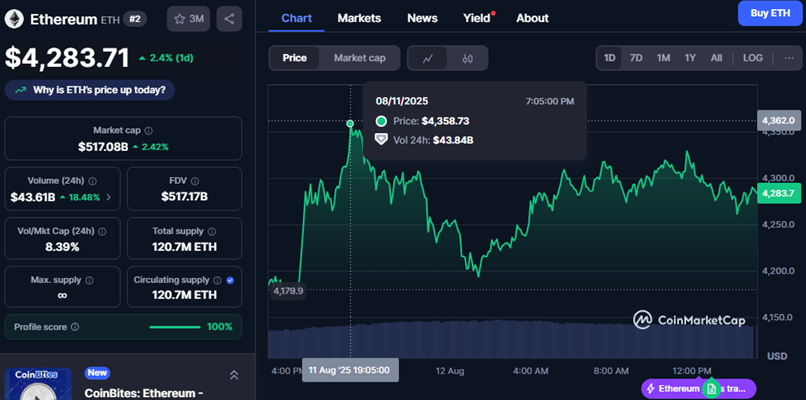Viewport: 806px width, 400px height.
Task: Click the #2 rank badge
Action: [x=135, y=19]
